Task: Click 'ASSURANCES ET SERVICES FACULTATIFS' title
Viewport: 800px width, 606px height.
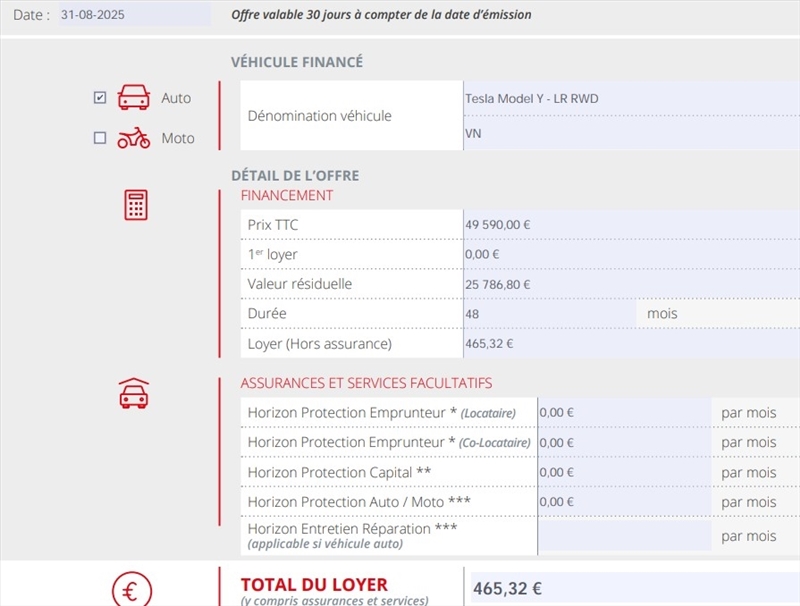Action: click(x=366, y=383)
